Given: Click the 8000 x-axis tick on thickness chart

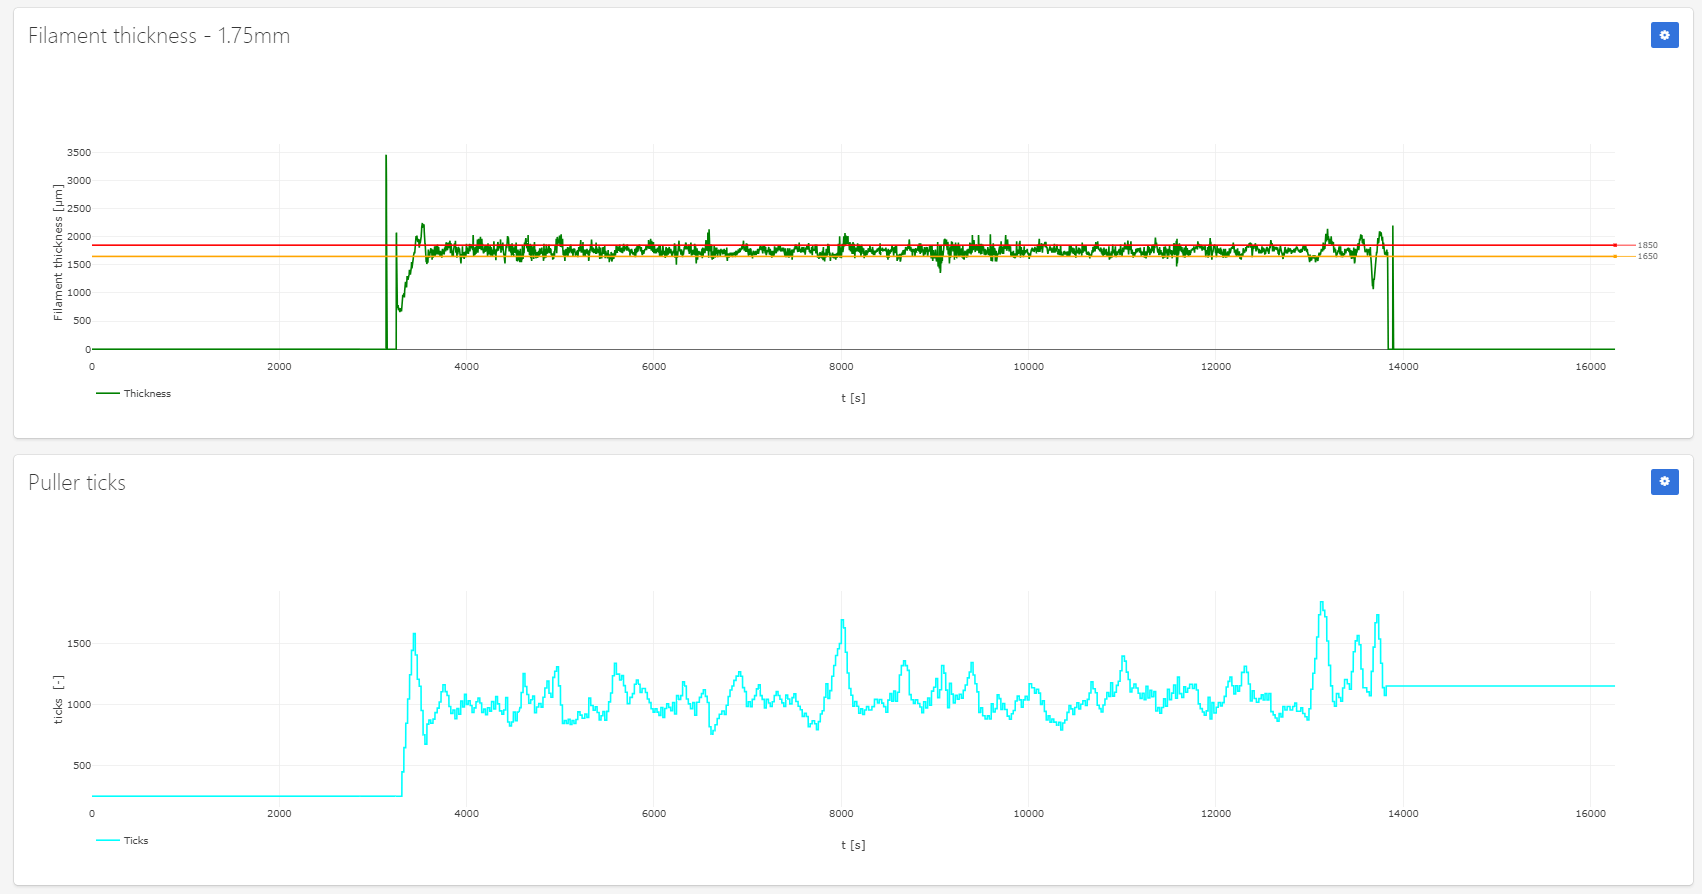Looking at the screenshot, I should tap(841, 367).
